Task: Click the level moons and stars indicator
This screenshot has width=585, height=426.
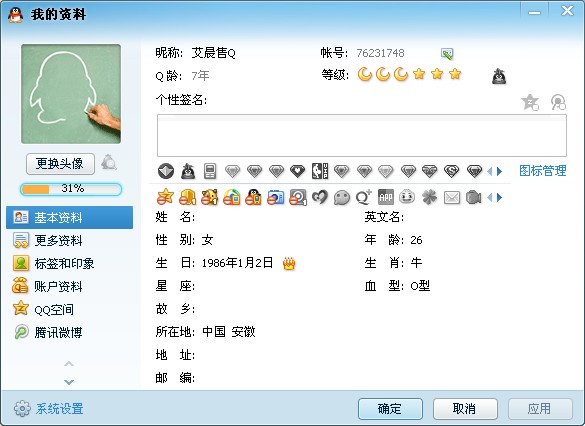Action: [x=409, y=74]
